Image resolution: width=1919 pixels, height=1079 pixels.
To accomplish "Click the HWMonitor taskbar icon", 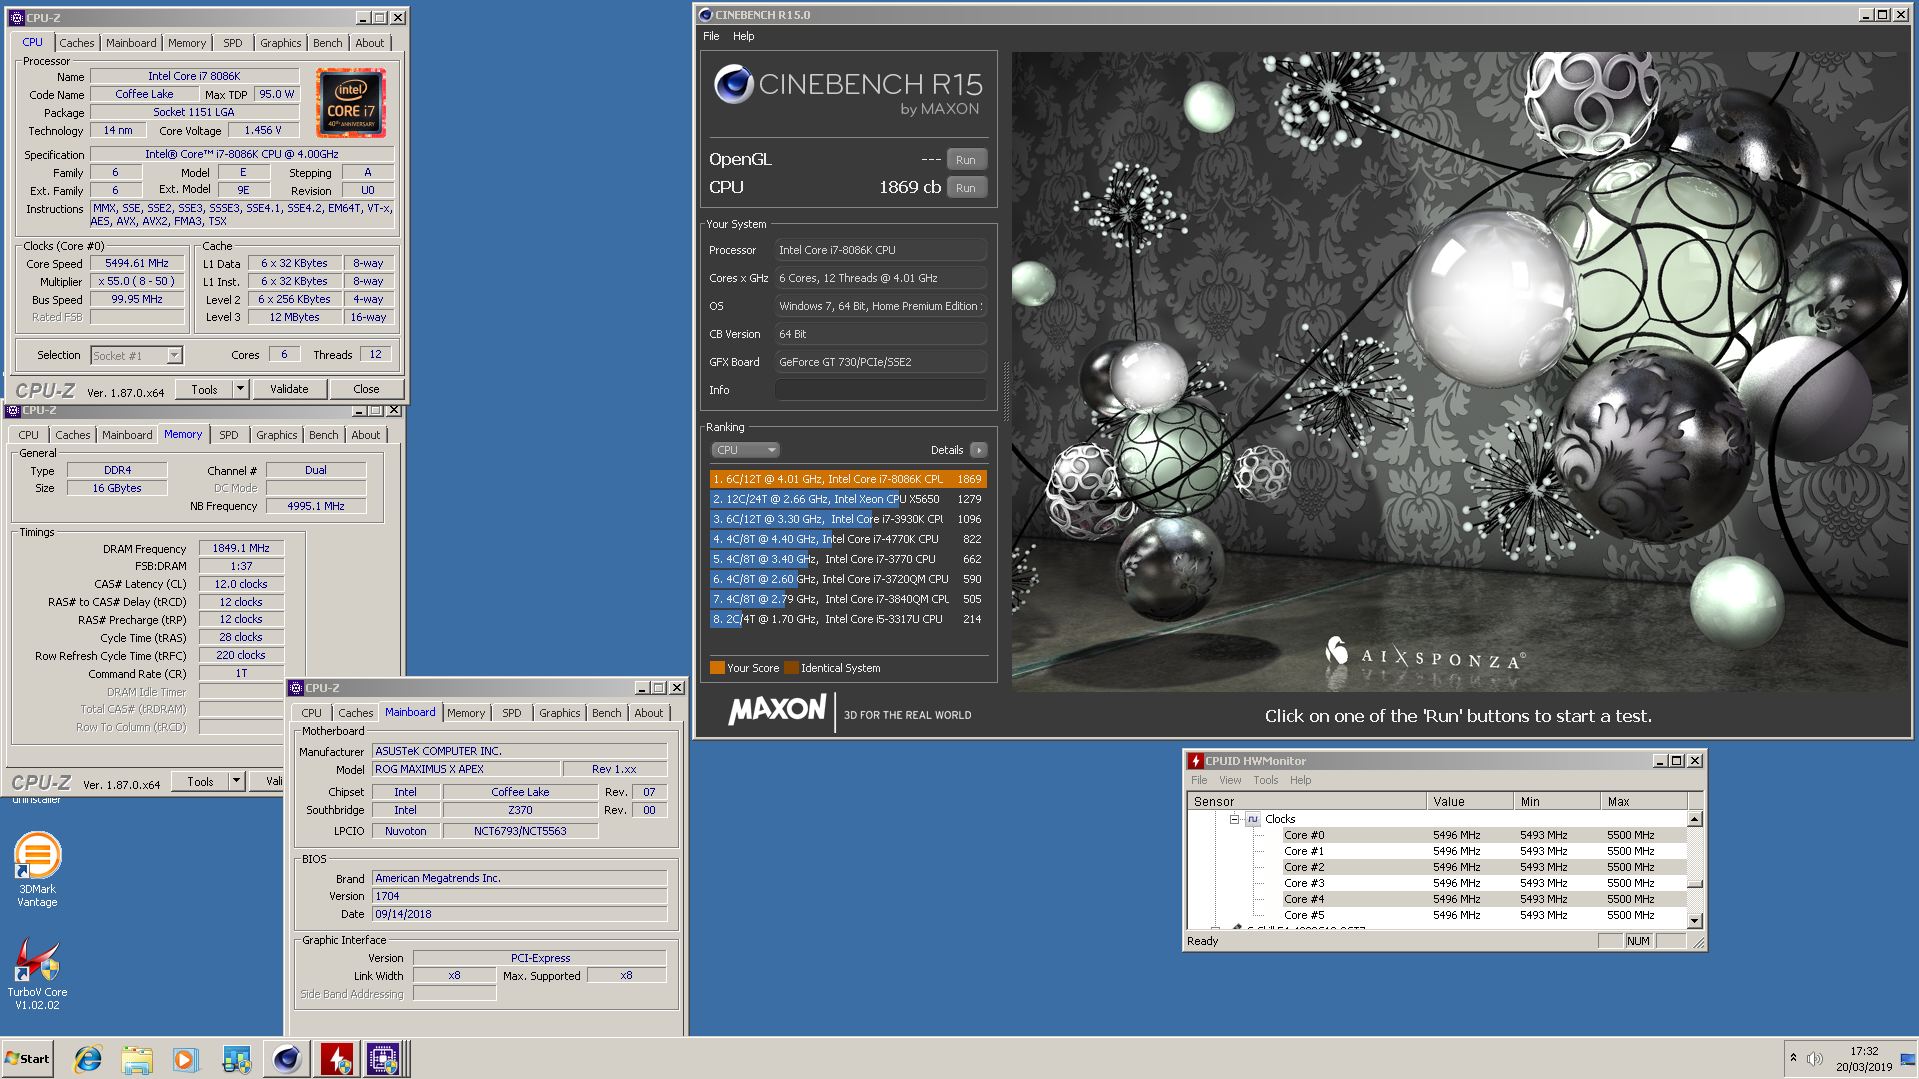I will pos(336,1059).
